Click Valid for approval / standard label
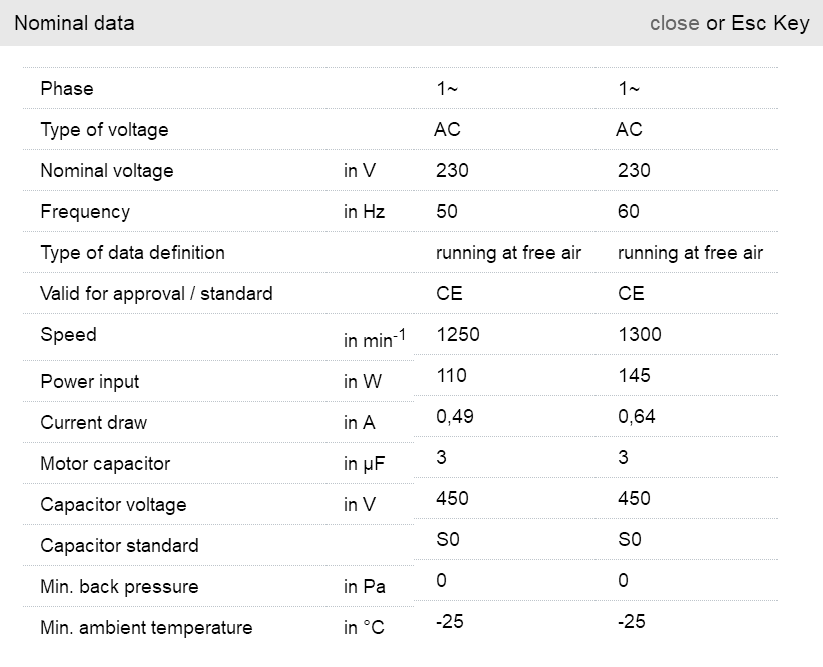Screen dimensions: 823x667 (x=156, y=294)
